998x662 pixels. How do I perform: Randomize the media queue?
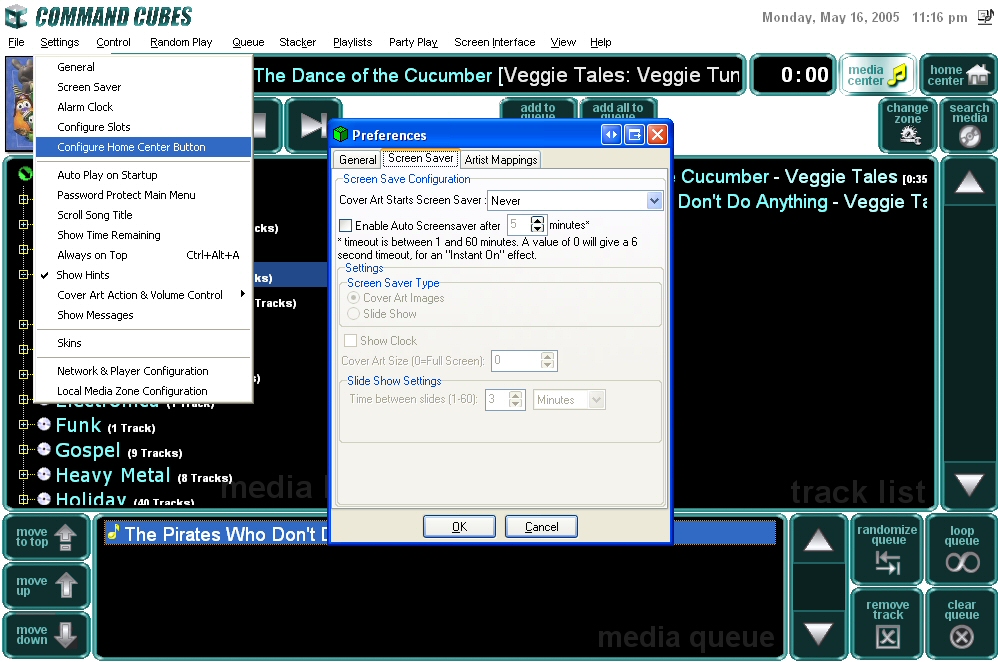pyautogui.click(x=887, y=549)
